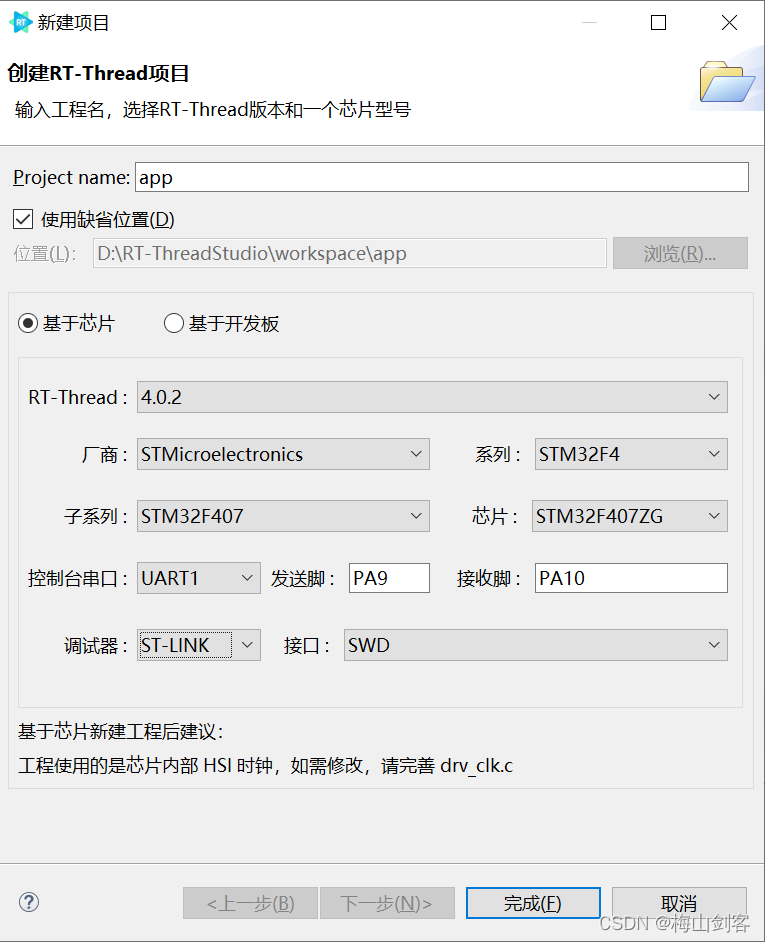
Task: Click the 创建RT-Thread项目 heading text
Action: click(99, 73)
